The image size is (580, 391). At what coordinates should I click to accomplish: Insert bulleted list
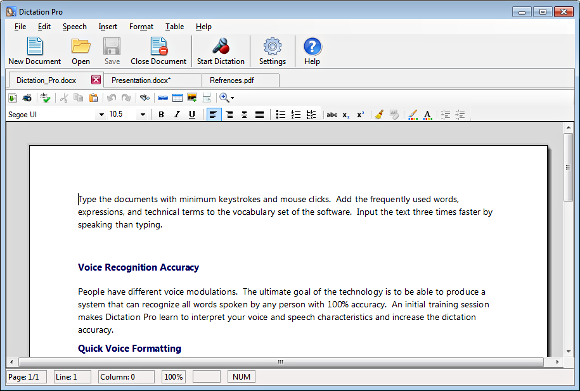(x=280, y=115)
